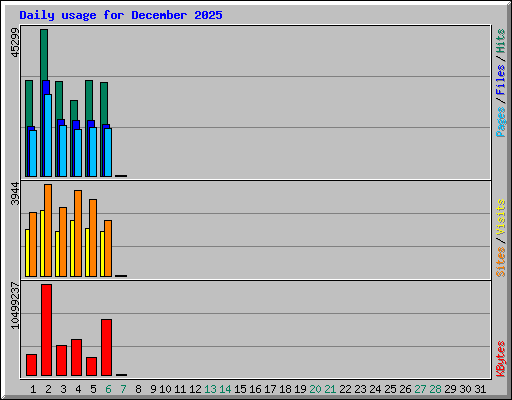Click the red KBytes bar for day 2
Image resolution: width=512 pixels, height=400 pixels.
pyautogui.click(x=46, y=330)
